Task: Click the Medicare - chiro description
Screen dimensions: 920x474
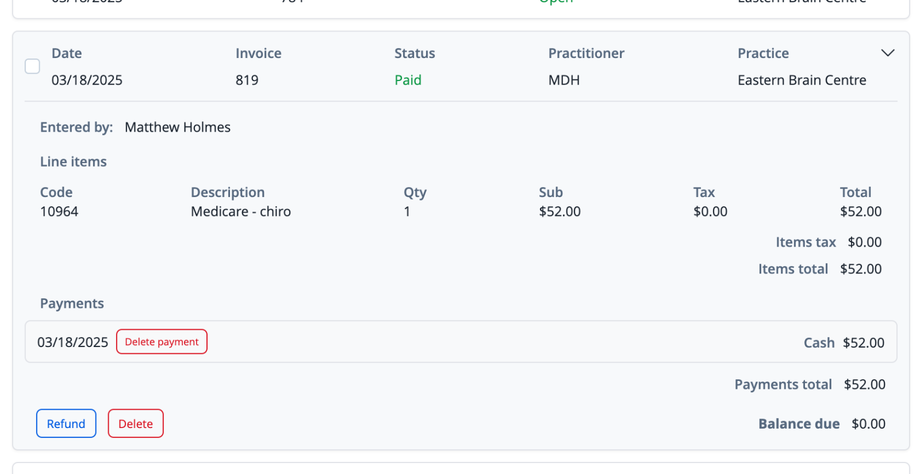Action: pos(241,212)
